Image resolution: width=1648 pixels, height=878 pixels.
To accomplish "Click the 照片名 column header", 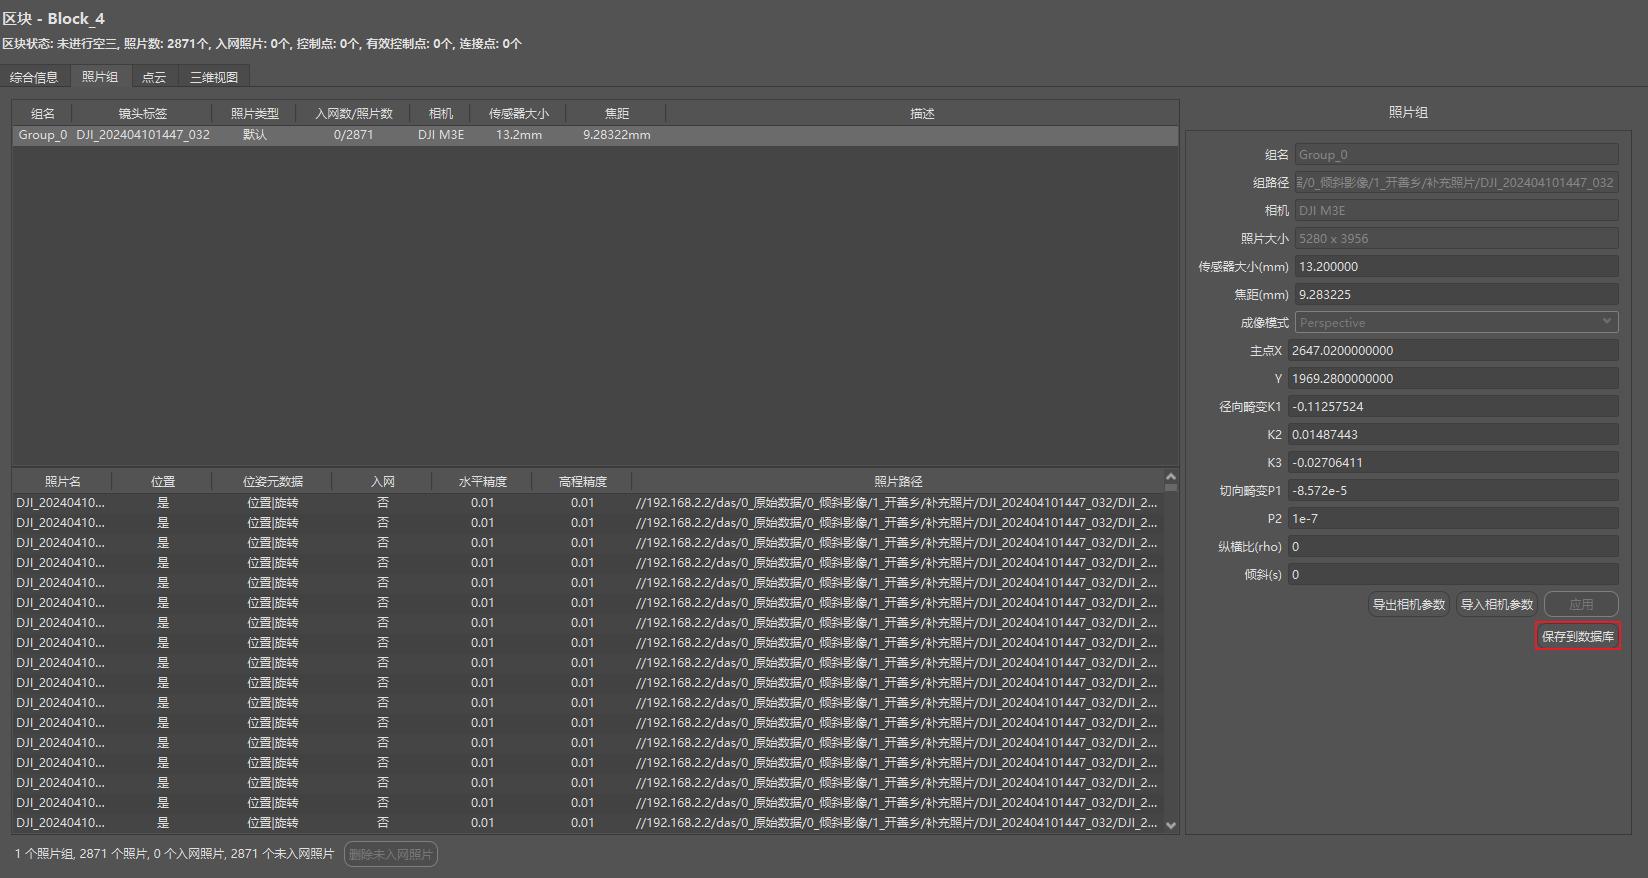I will click(62, 481).
